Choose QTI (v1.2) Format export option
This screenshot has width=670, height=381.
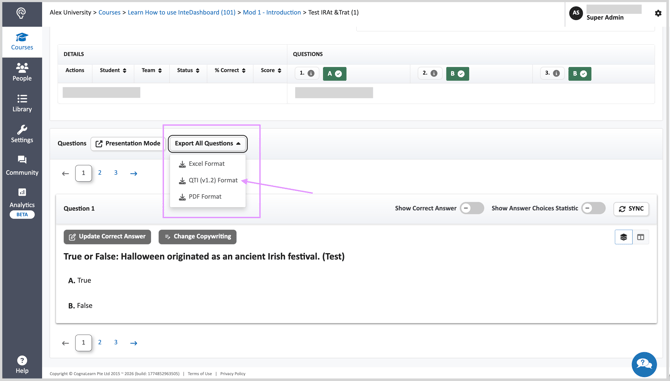click(x=207, y=180)
